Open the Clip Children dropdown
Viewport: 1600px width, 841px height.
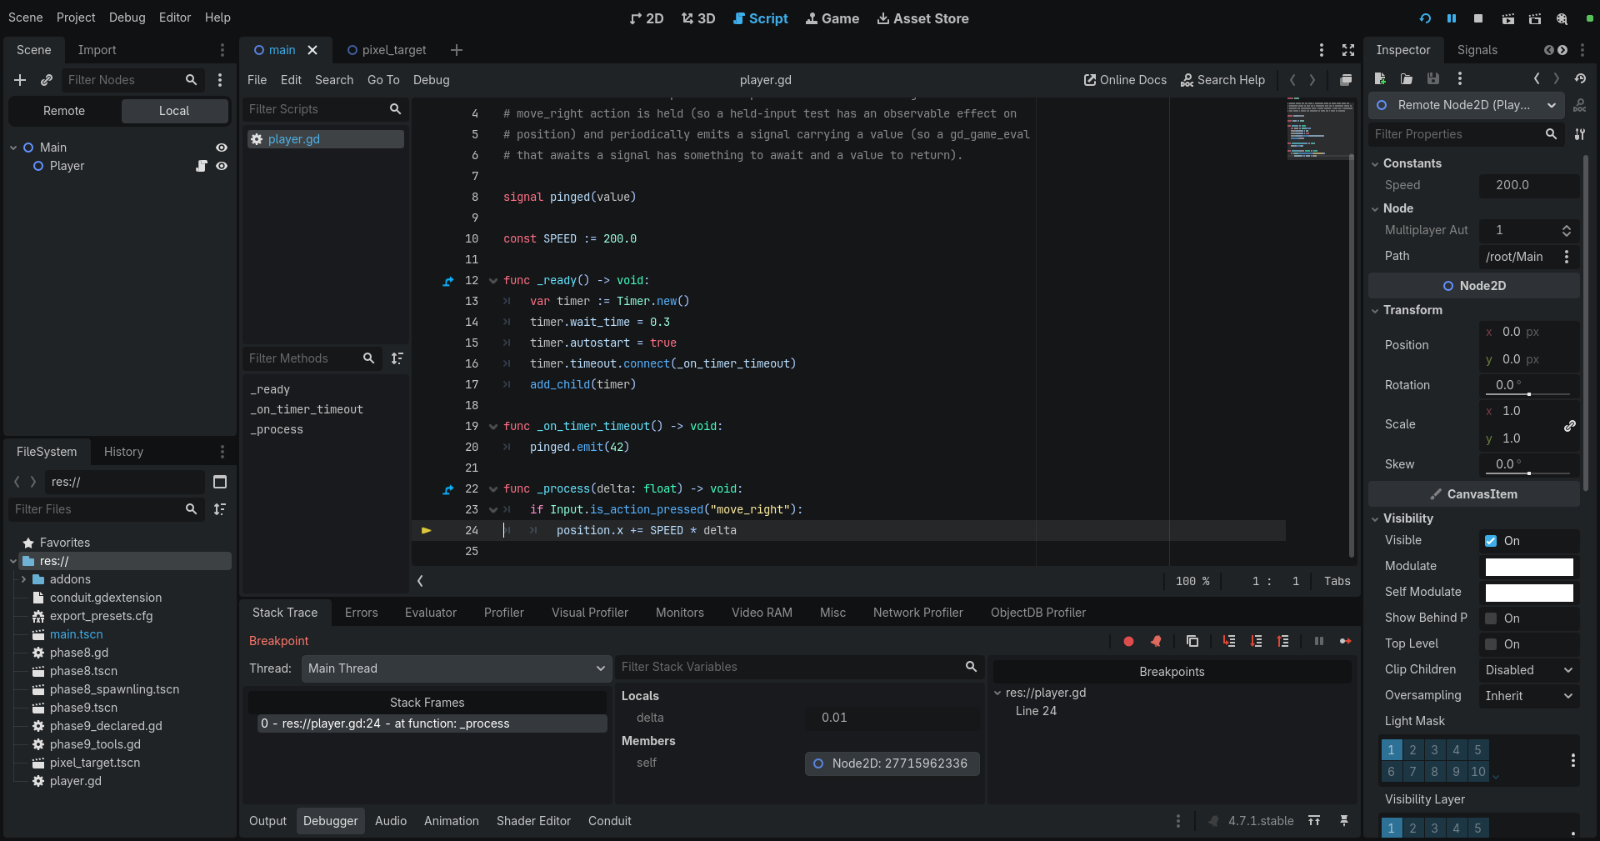[1529, 670]
